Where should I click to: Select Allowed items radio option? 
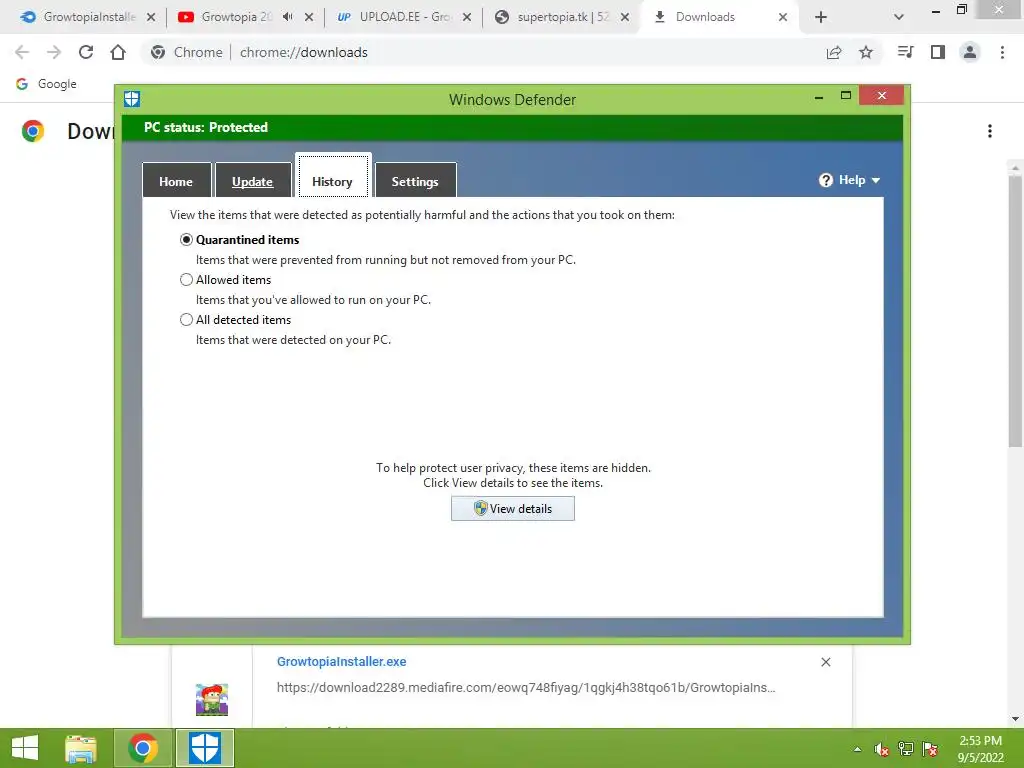coord(186,280)
